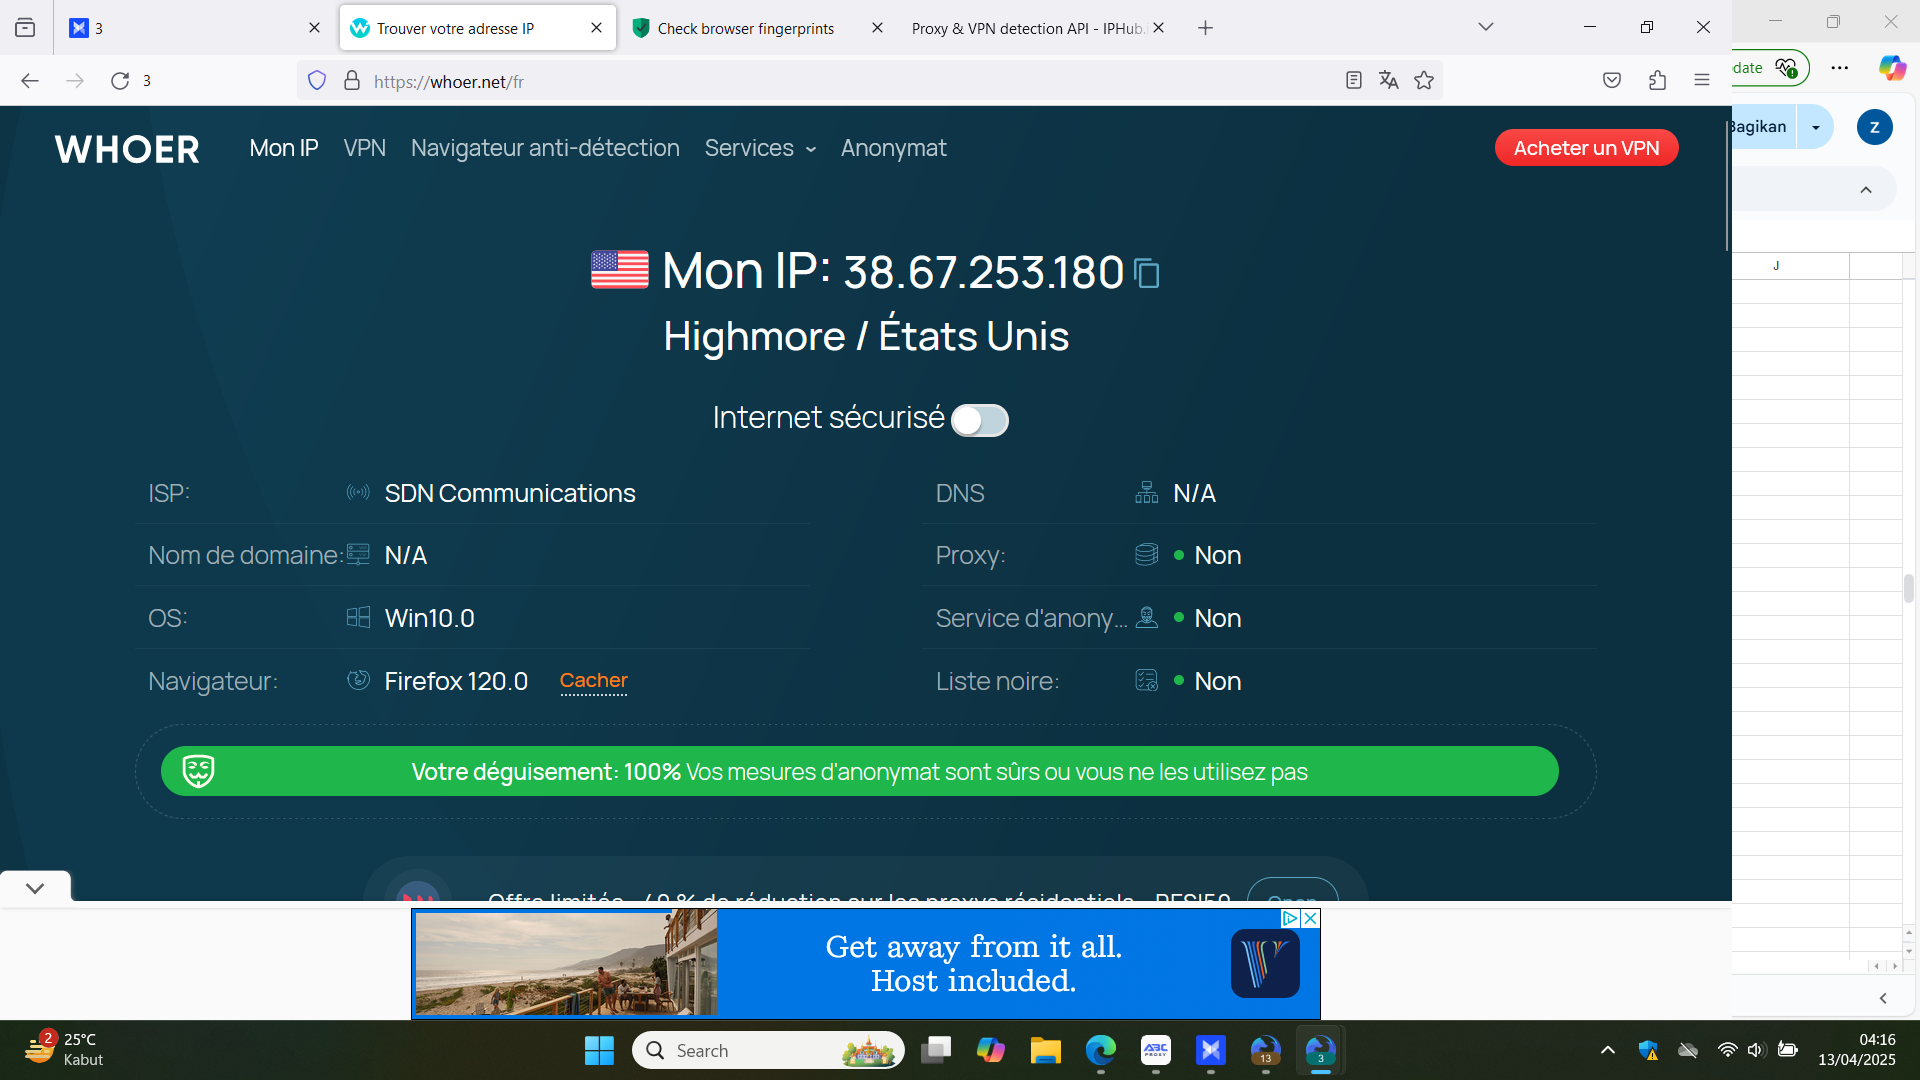Open the Bagikan dropdown arrow in background window
Screen dimensions: 1920x1080
click(x=1816, y=127)
